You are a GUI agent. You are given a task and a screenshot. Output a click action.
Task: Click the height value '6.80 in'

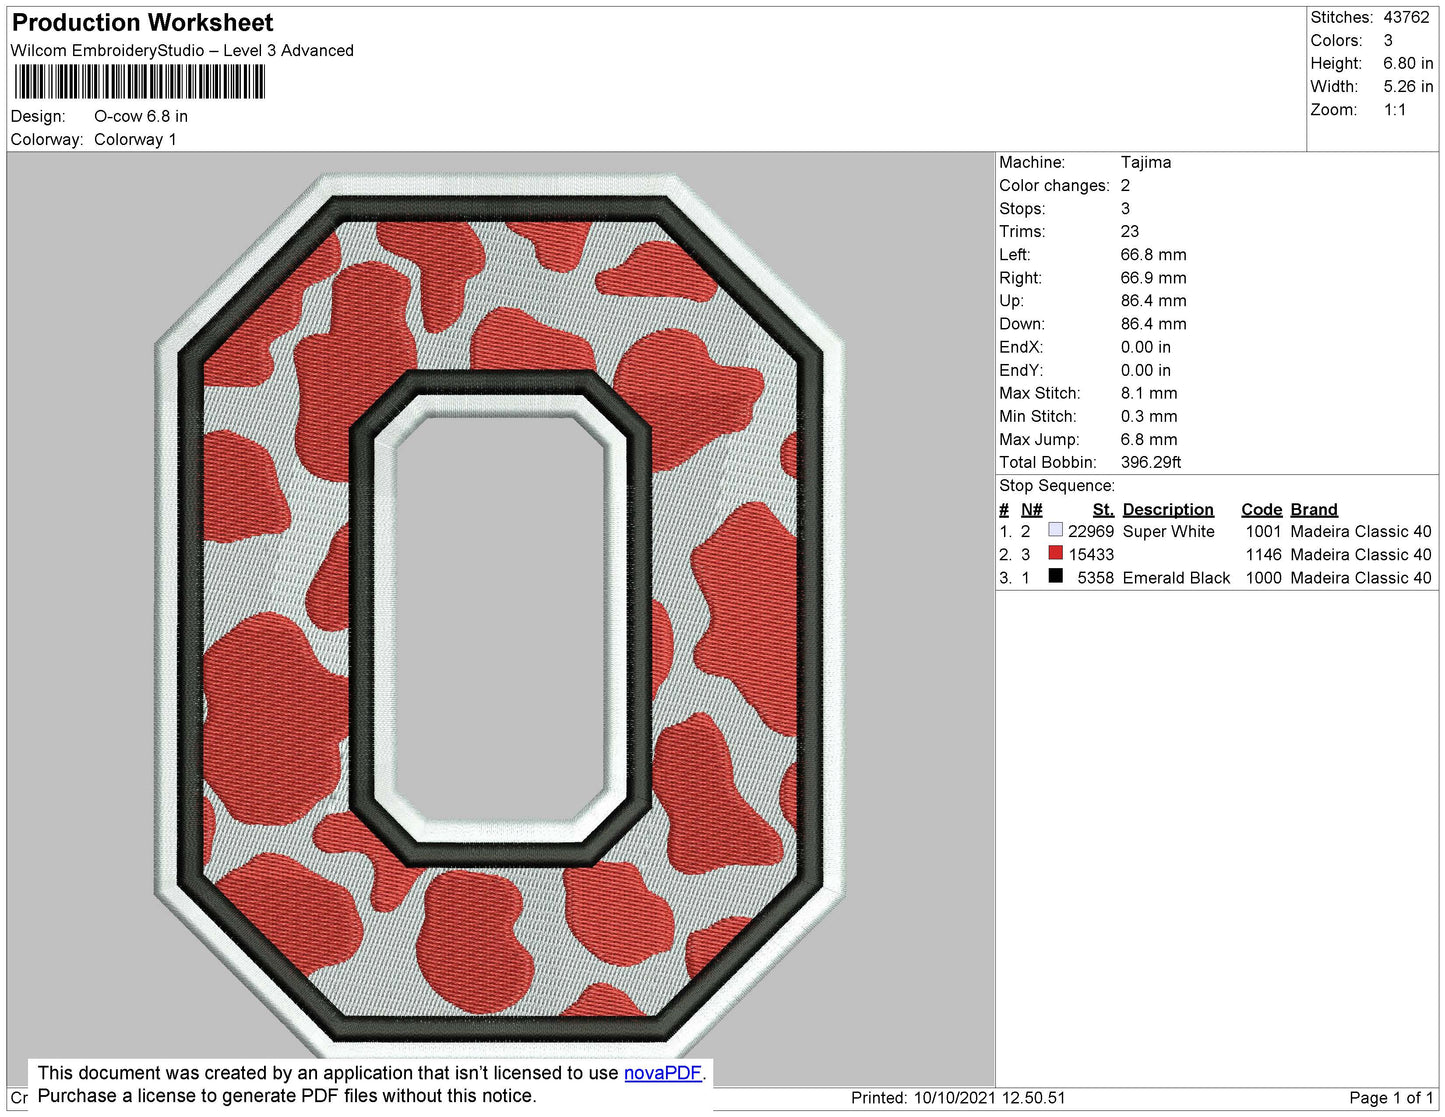(x=1408, y=63)
